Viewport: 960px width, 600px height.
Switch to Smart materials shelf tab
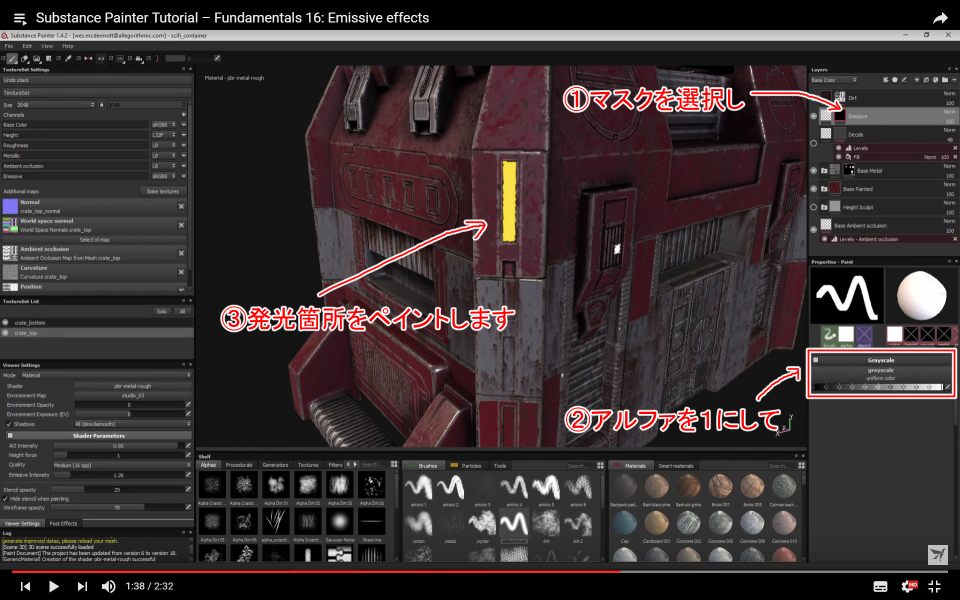click(x=675, y=466)
